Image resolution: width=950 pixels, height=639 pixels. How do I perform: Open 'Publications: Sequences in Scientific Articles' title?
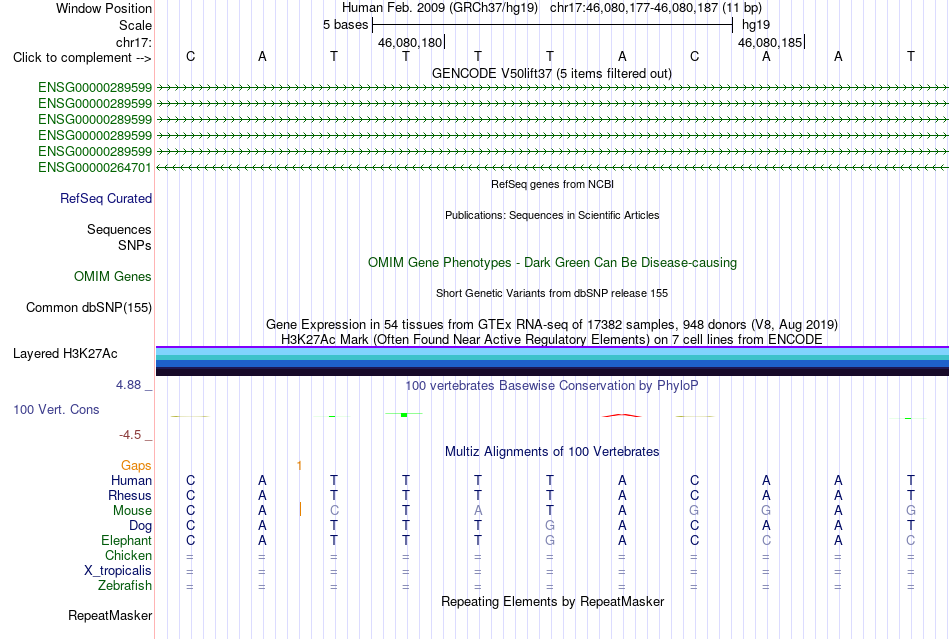click(552, 215)
